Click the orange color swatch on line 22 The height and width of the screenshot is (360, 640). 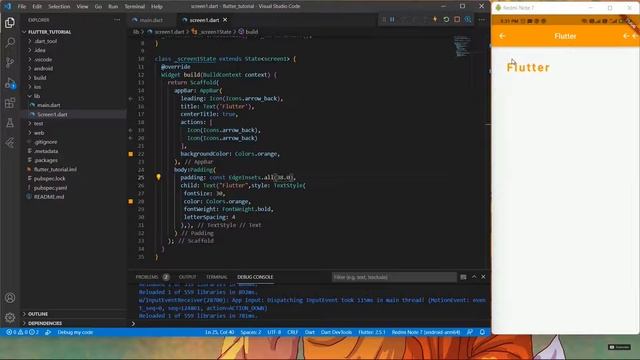tap(131, 154)
